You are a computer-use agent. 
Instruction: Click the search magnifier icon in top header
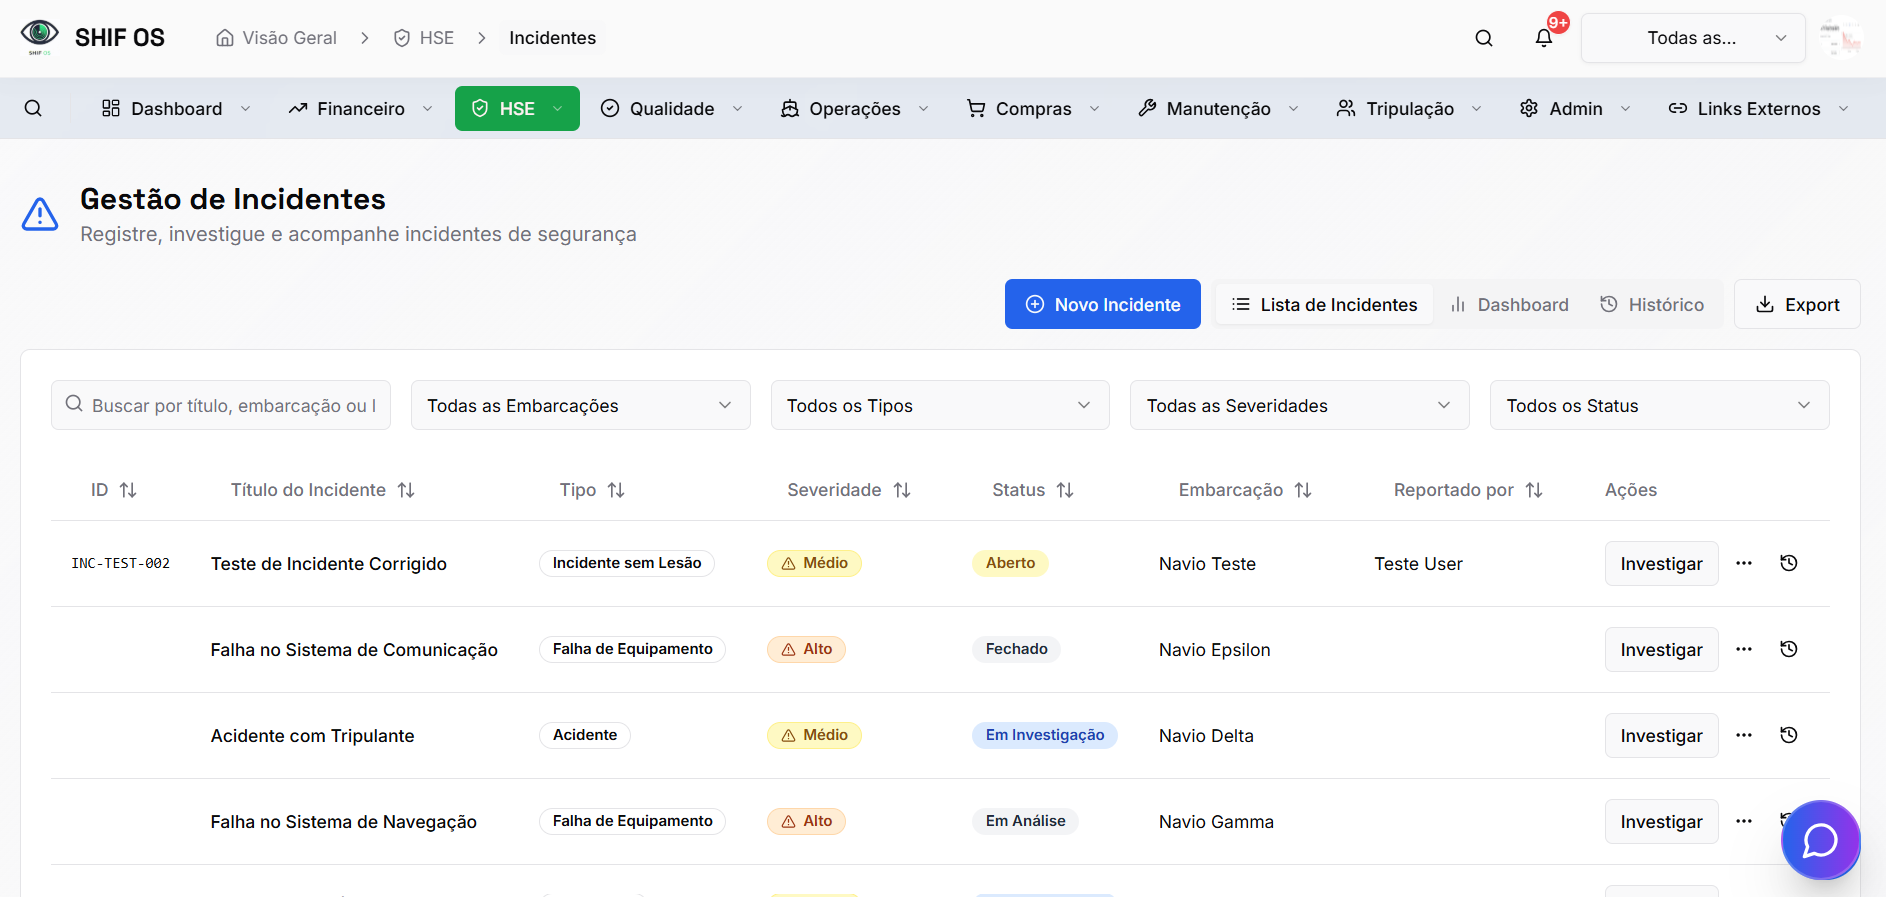click(1483, 38)
